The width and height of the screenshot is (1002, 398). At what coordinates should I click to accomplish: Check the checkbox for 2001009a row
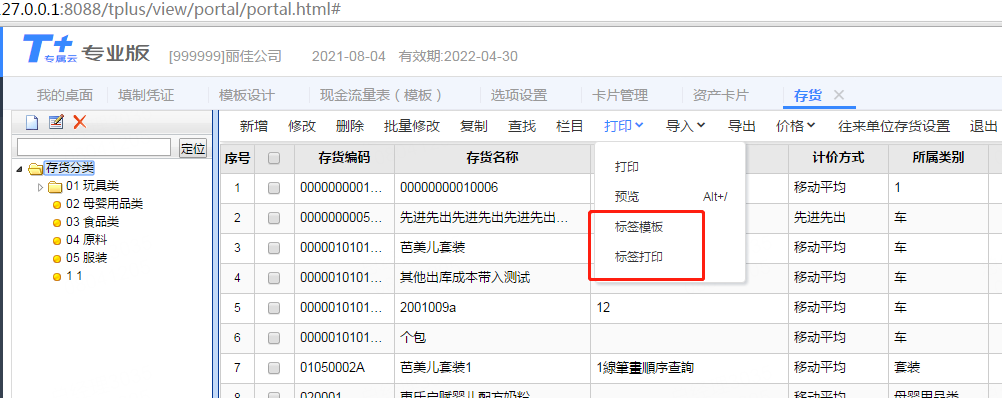click(274, 308)
